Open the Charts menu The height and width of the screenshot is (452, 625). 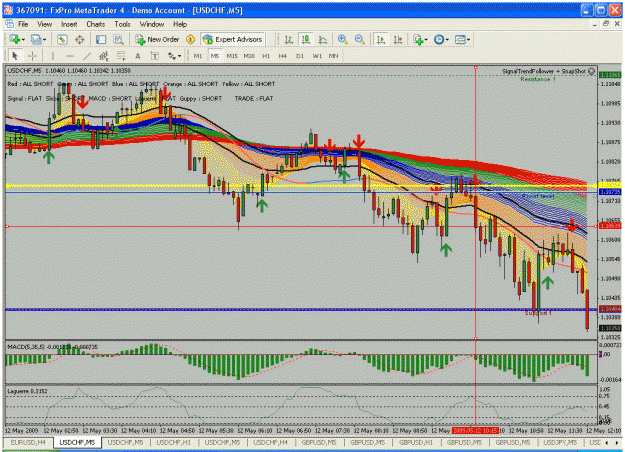[96, 24]
